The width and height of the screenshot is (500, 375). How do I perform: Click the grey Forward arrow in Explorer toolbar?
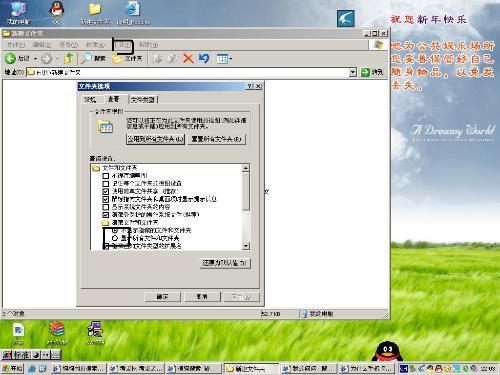click(46, 59)
